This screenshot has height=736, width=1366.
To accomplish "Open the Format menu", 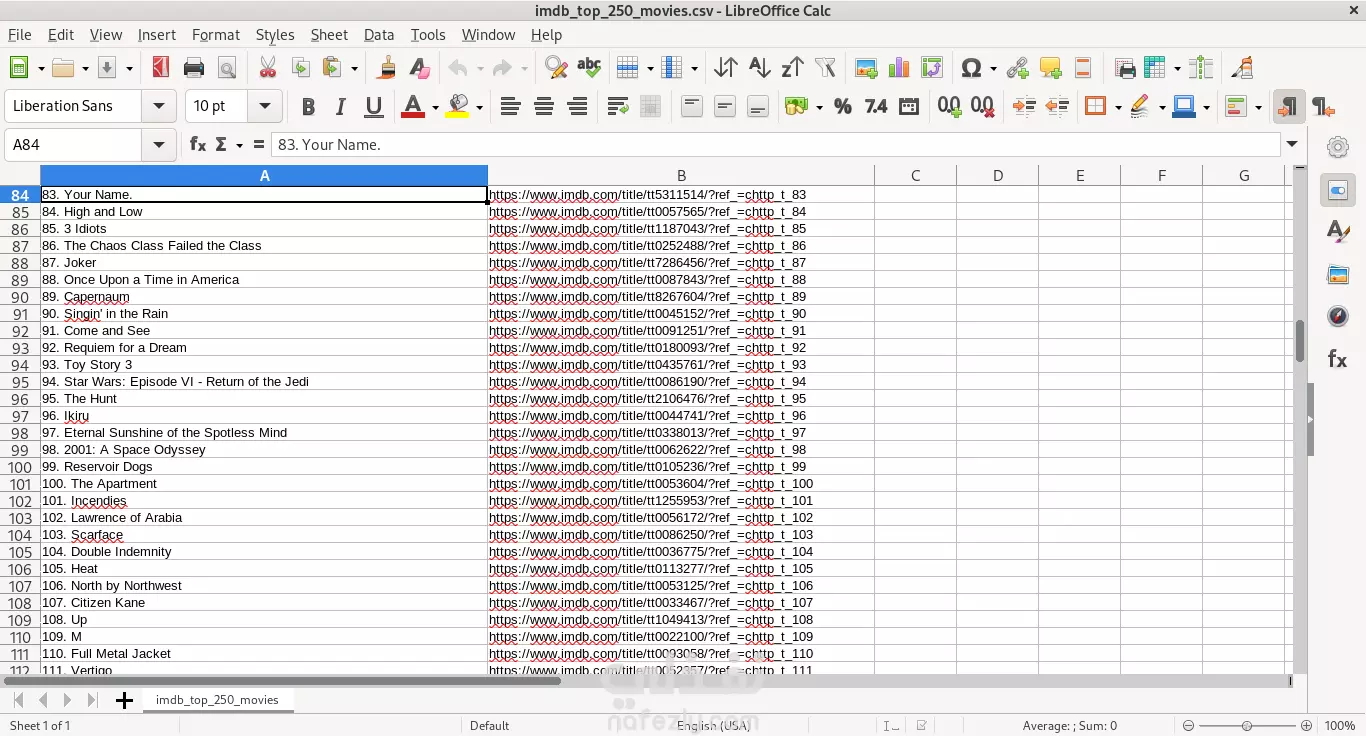I will 216,34.
